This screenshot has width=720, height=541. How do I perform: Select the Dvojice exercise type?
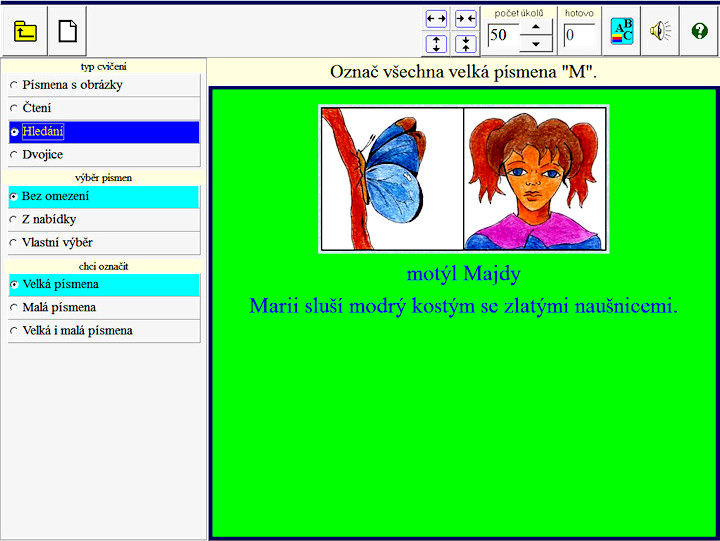(x=104, y=155)
